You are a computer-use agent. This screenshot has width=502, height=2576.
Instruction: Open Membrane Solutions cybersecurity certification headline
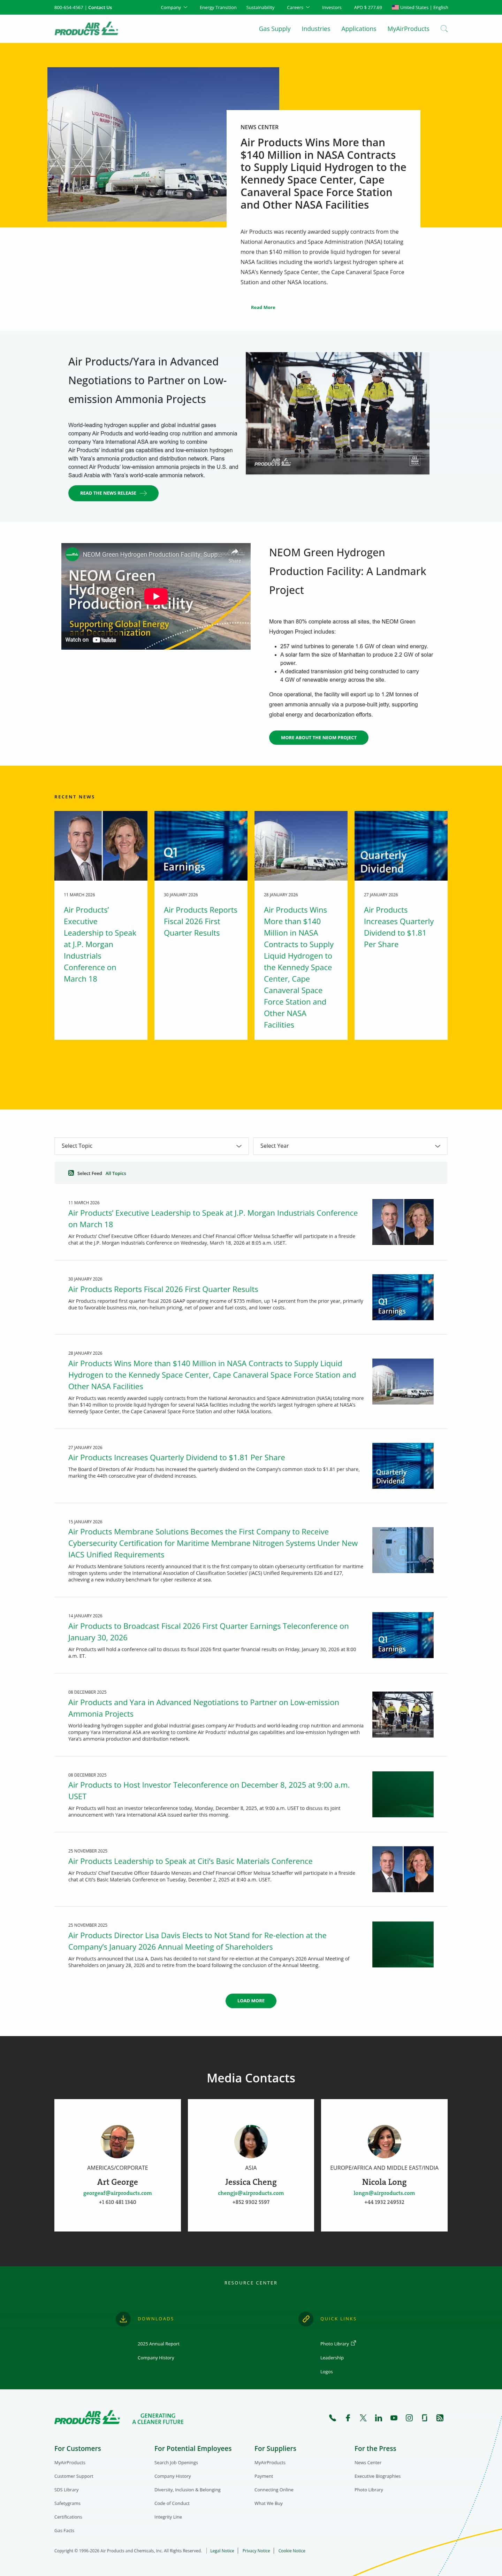[213, 1543]
